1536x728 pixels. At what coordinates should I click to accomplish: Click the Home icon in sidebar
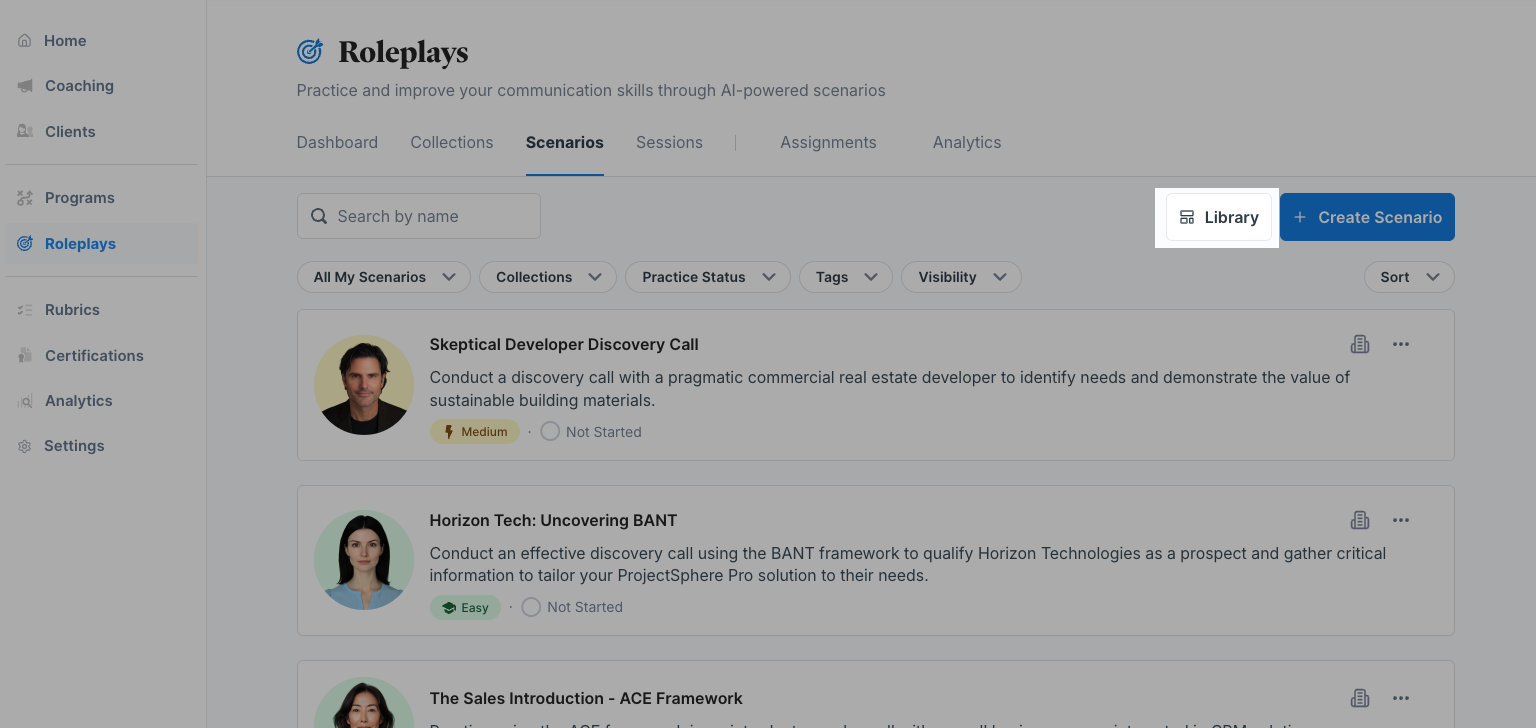(25, 41)
